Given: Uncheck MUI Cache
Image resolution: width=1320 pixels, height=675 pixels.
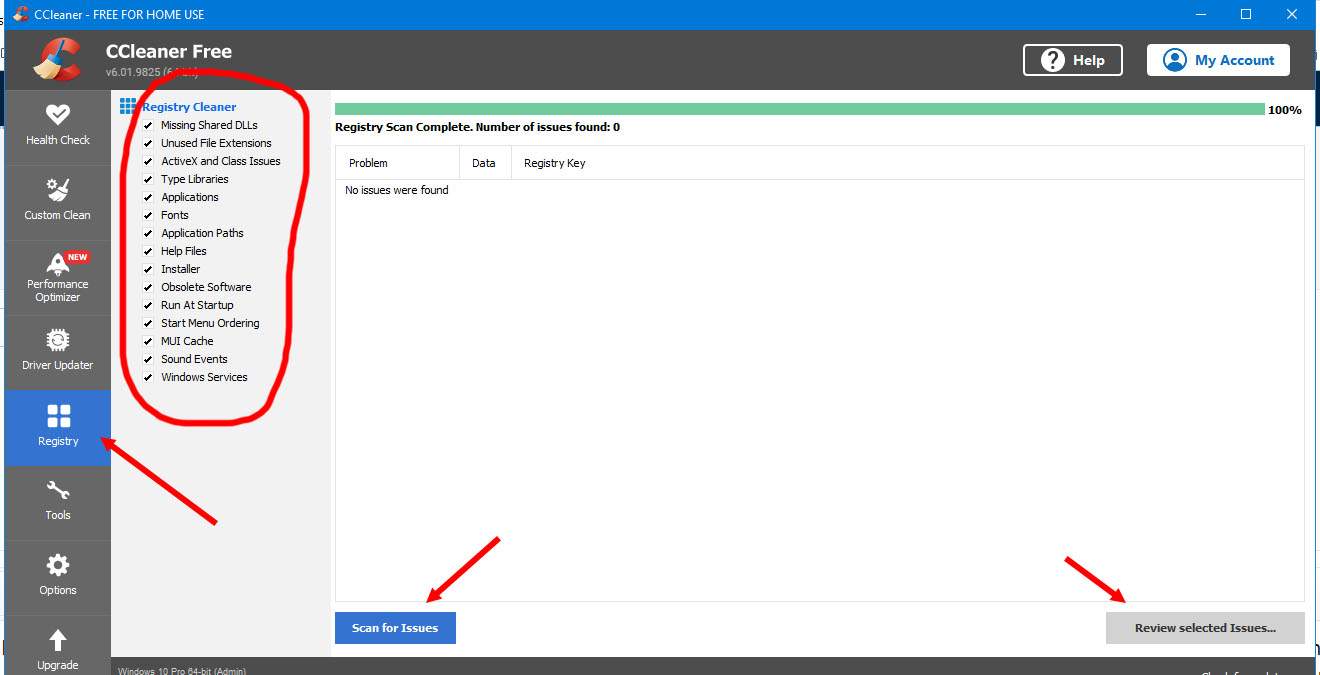Looking at the screenshot, I should click(x=148, y=341).
